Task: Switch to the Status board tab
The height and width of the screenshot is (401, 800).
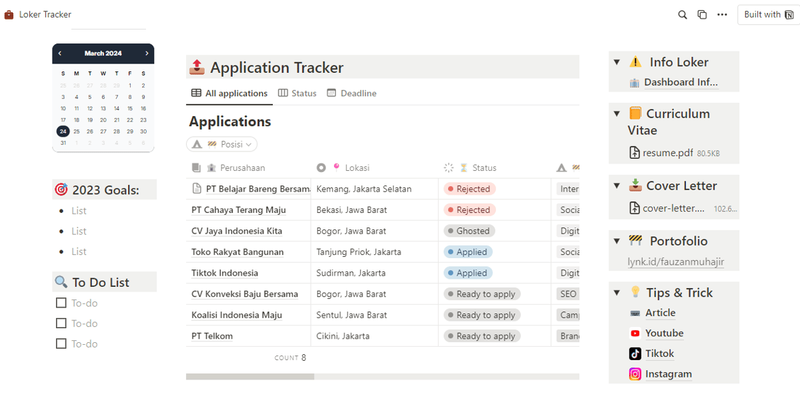Action: pos(297,93)
